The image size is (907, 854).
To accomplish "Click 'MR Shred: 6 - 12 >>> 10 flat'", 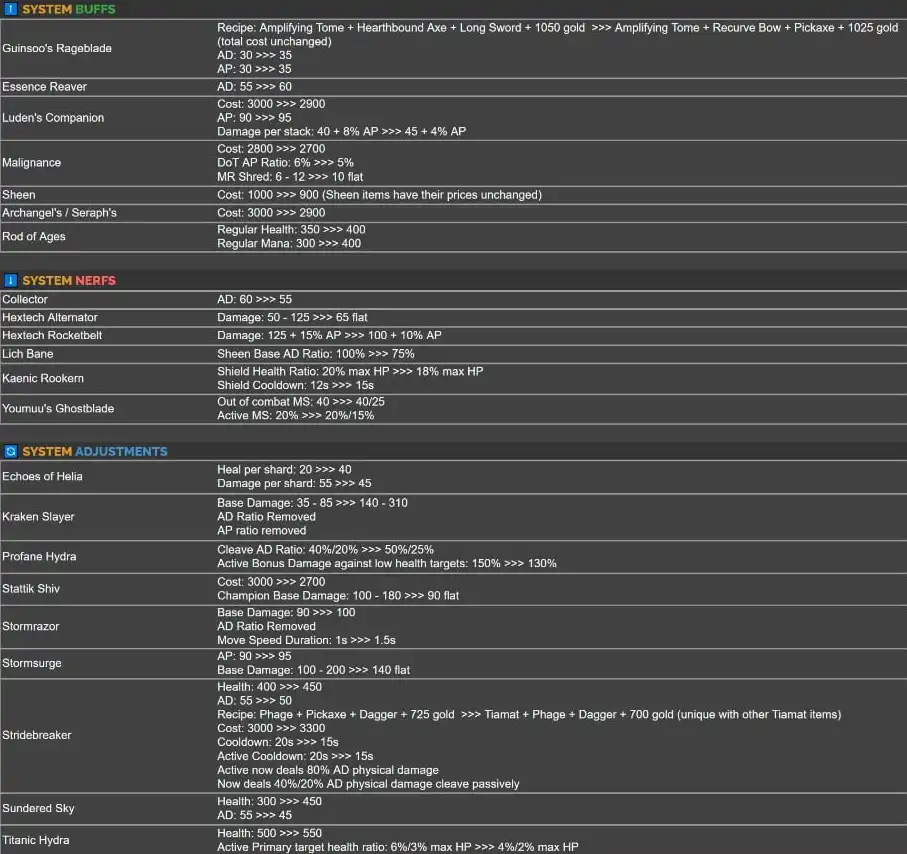I will (x=290, y=177).
